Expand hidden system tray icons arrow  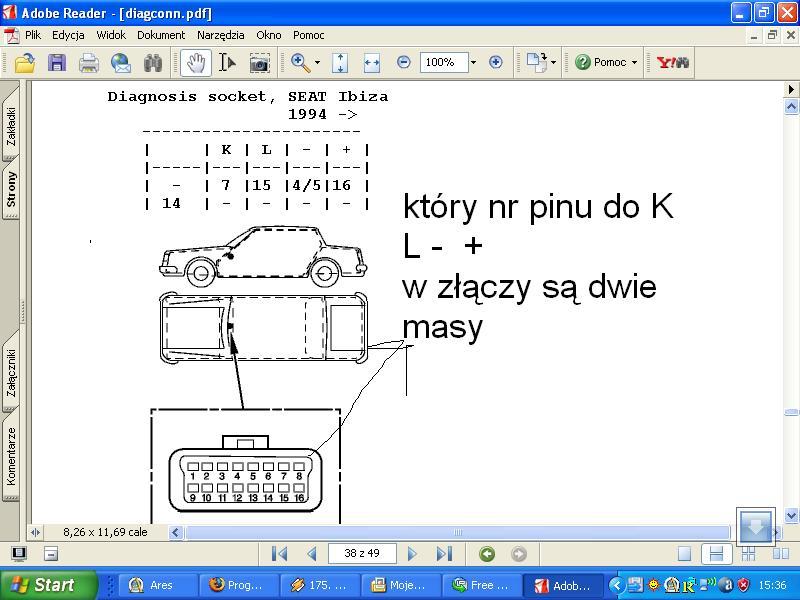point(616,585)
